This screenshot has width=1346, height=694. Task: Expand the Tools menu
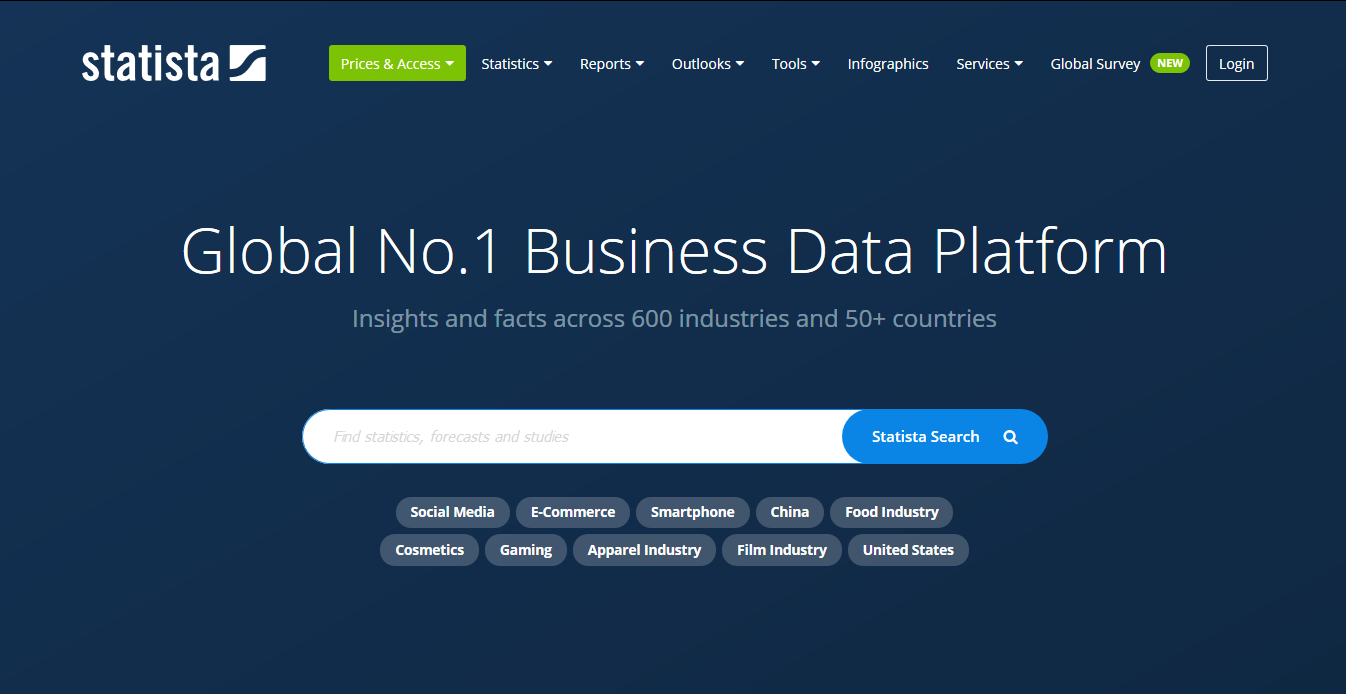795,64
